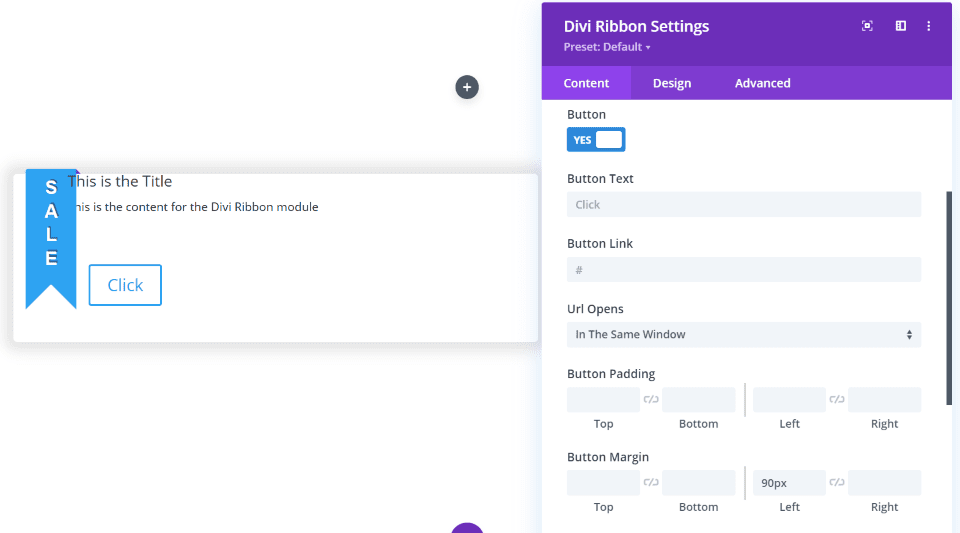
Task: Link Button Margin top and bottom values
Action: point(651,483)
